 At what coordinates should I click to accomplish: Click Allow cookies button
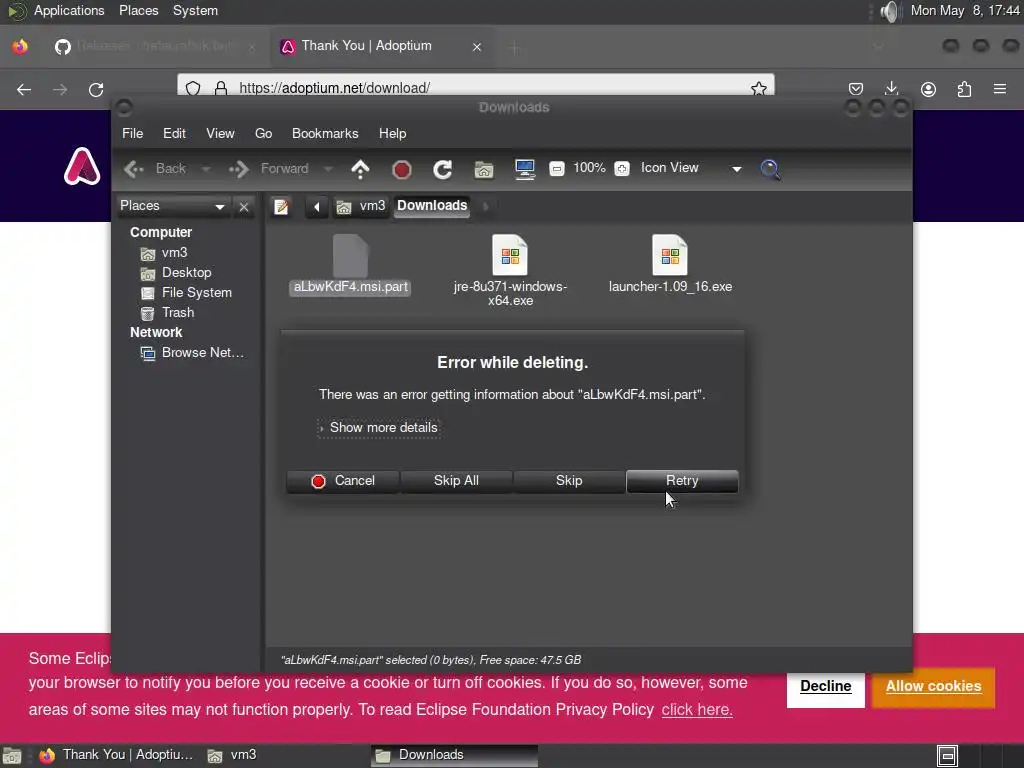(933, 686)
